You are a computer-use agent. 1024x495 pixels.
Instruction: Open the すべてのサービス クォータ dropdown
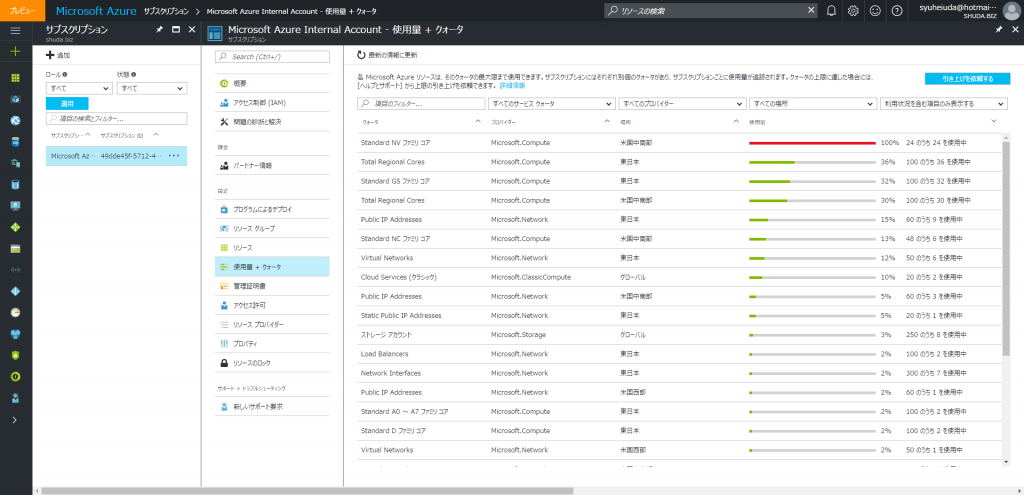[x=551, y=104]
